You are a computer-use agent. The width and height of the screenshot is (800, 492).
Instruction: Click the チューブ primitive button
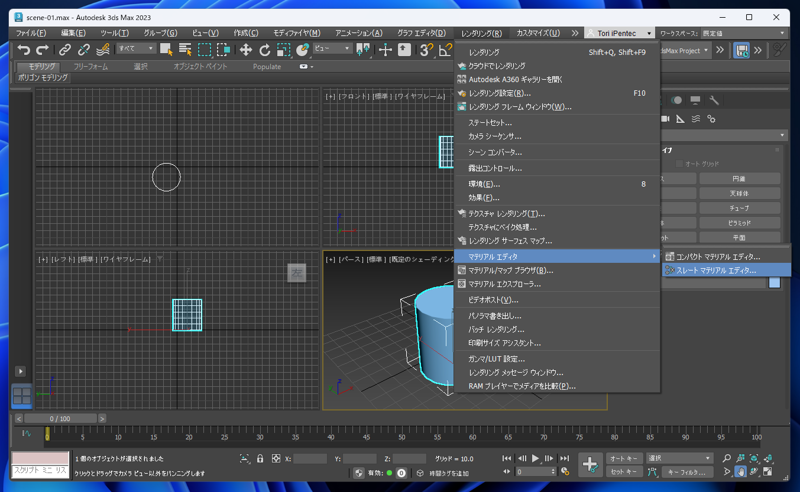point(739,208)
